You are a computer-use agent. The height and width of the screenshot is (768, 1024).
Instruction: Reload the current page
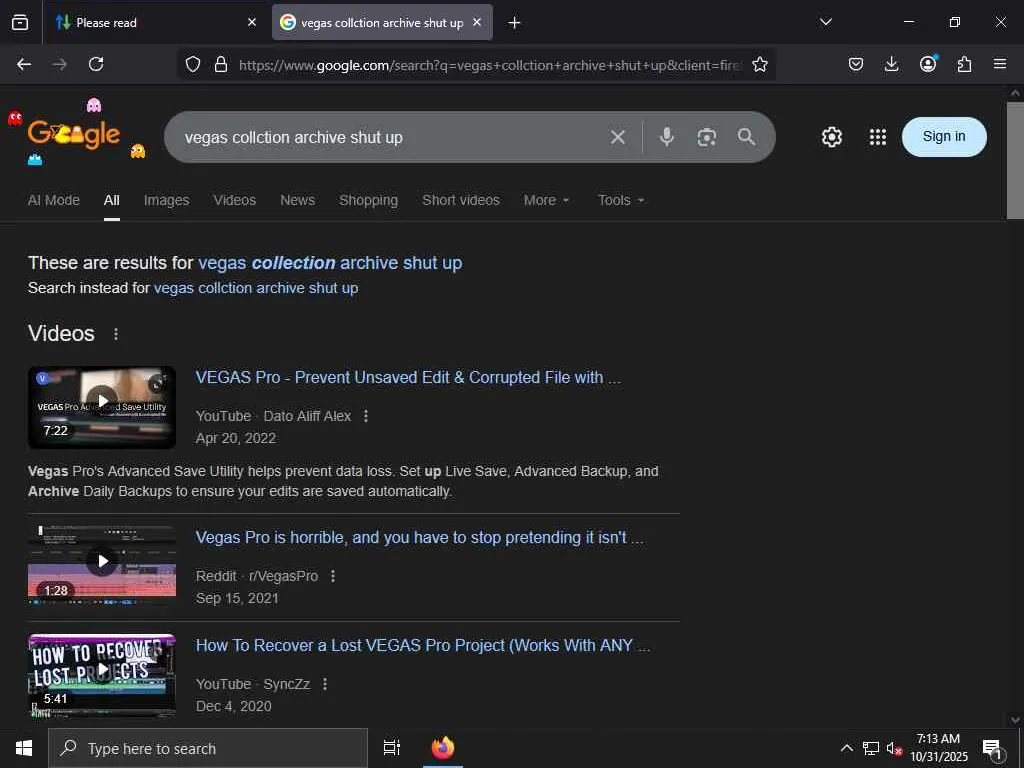tap(96, 64)
